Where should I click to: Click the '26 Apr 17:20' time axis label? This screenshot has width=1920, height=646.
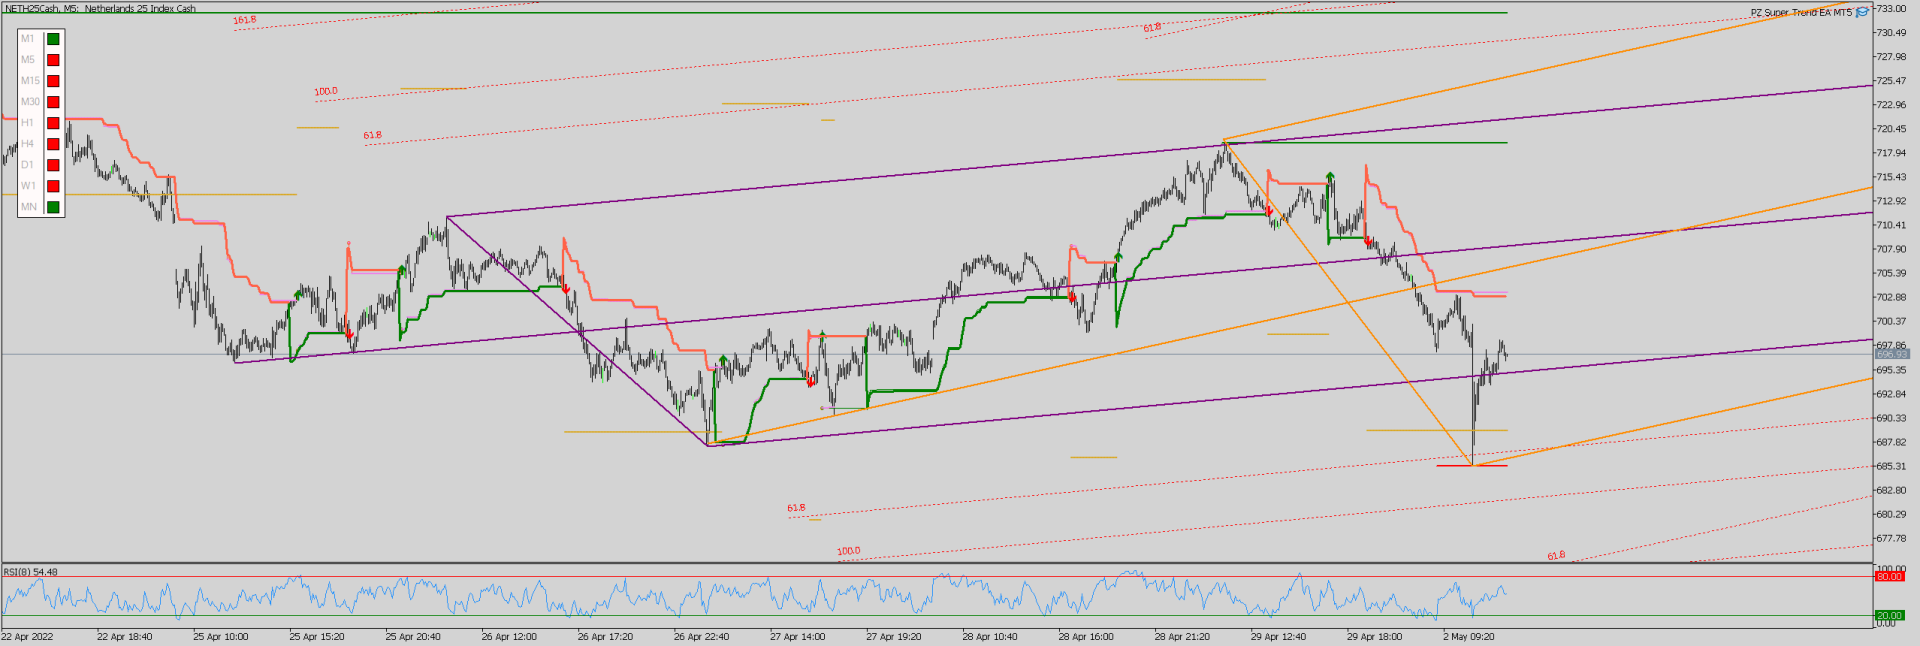coord(605,636)
